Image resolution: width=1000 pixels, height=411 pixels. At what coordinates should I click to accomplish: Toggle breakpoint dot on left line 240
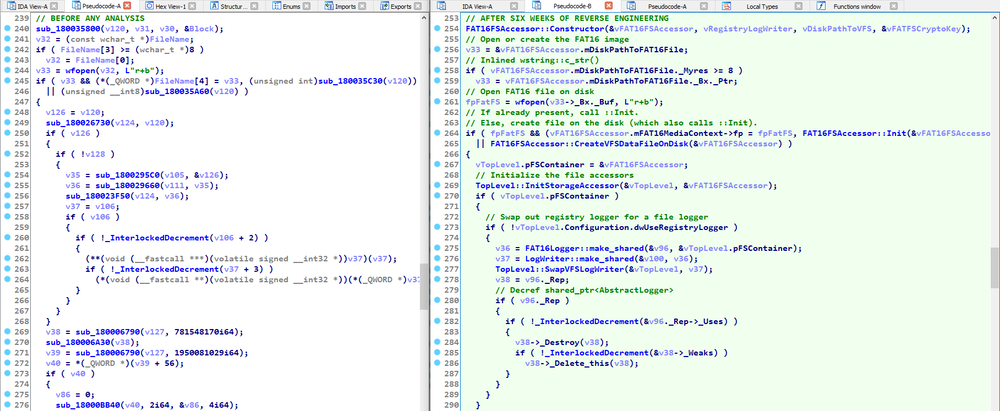pos(6,29)
